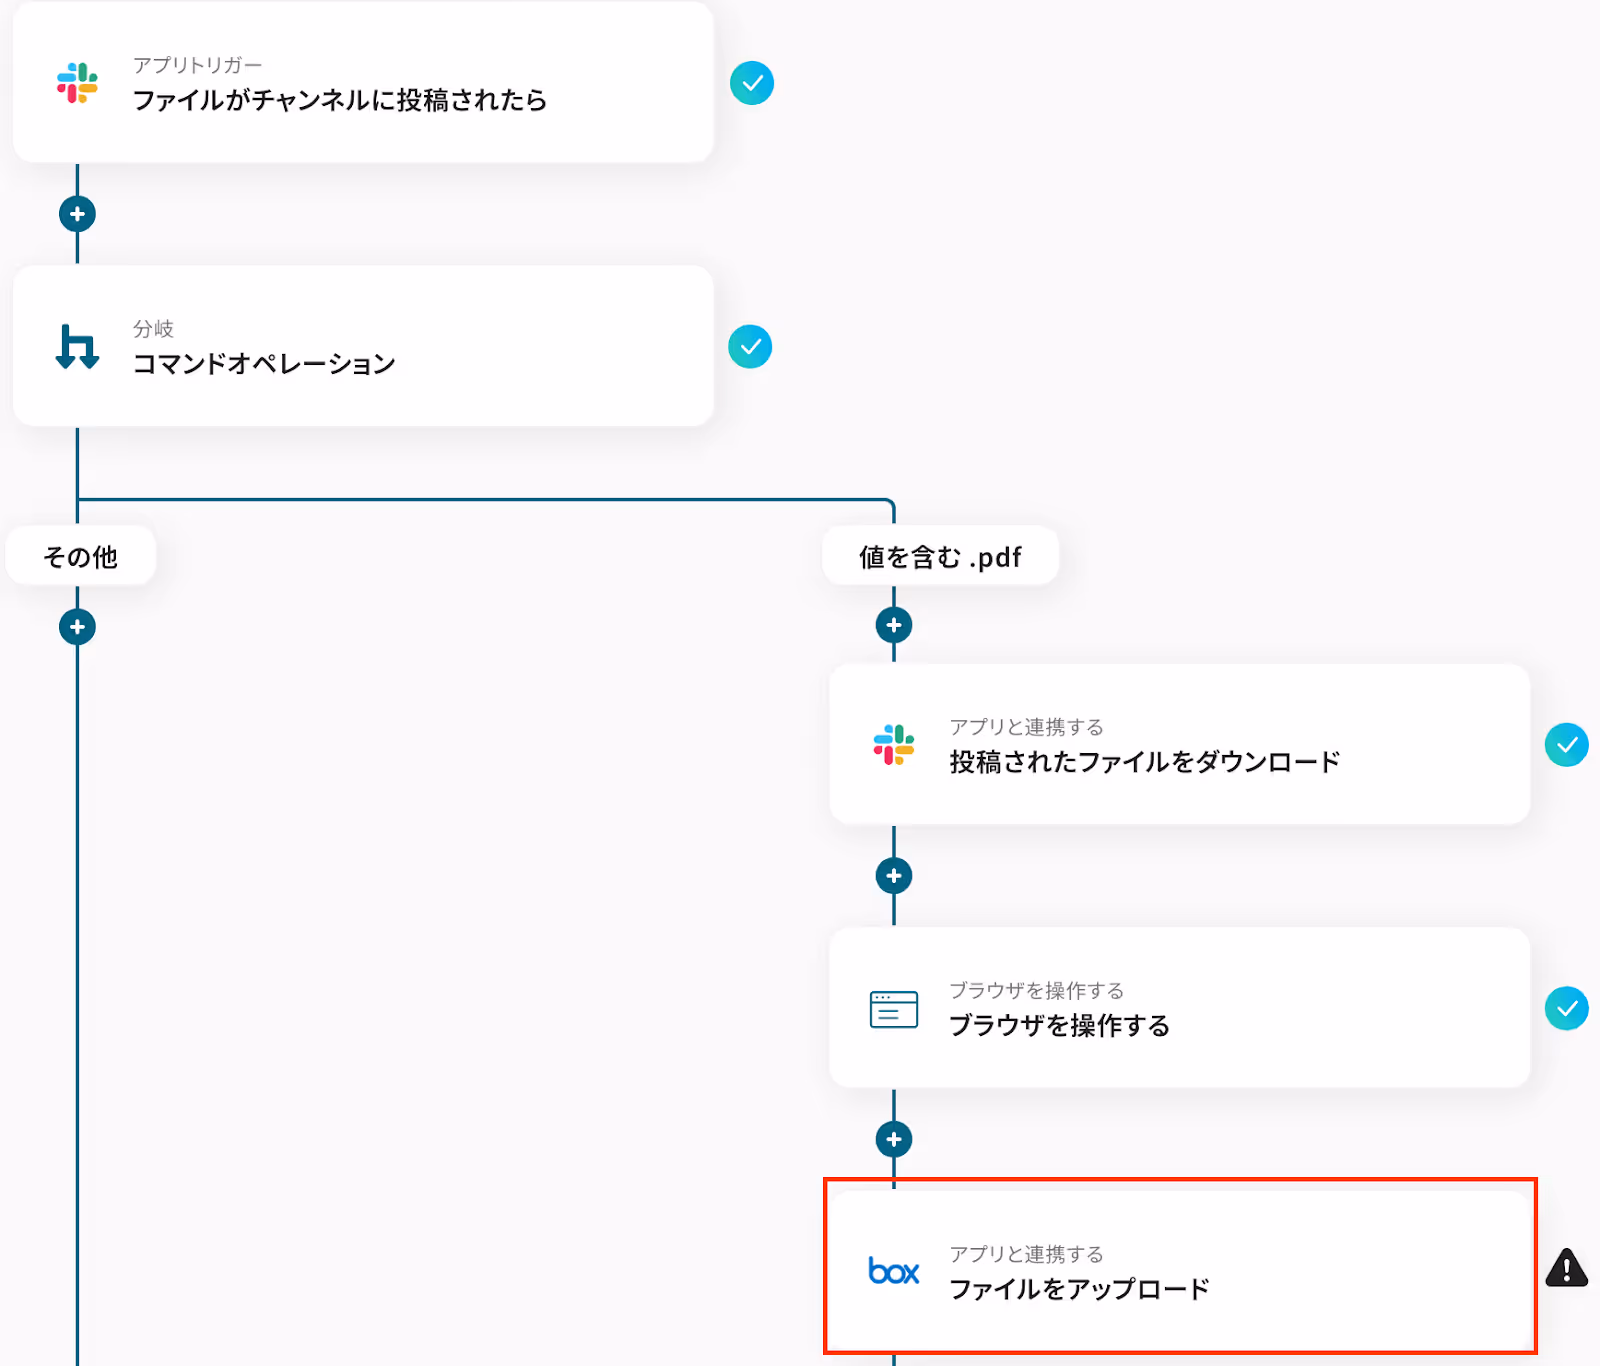Open the ブラウザを操作する card
1600x1366 pixels.
1180,1008
